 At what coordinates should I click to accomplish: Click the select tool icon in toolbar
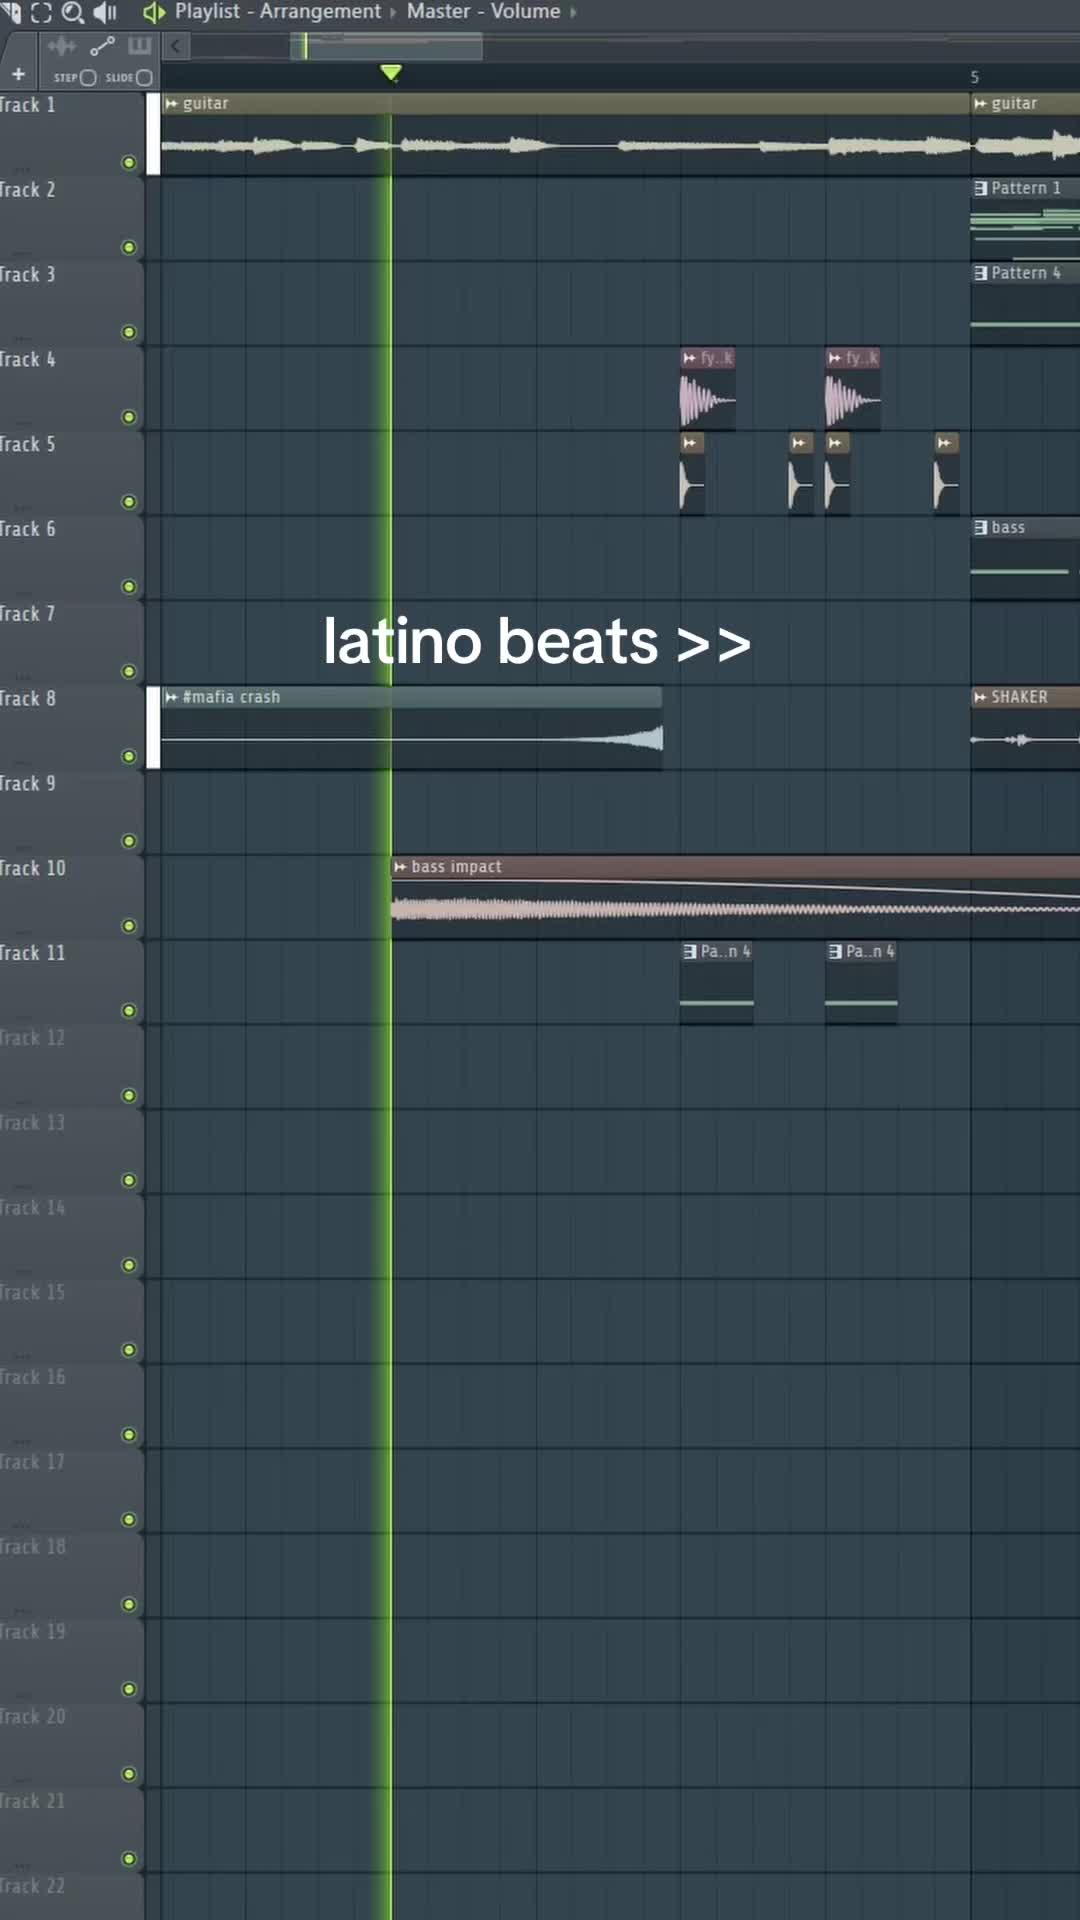pos(41,12)
